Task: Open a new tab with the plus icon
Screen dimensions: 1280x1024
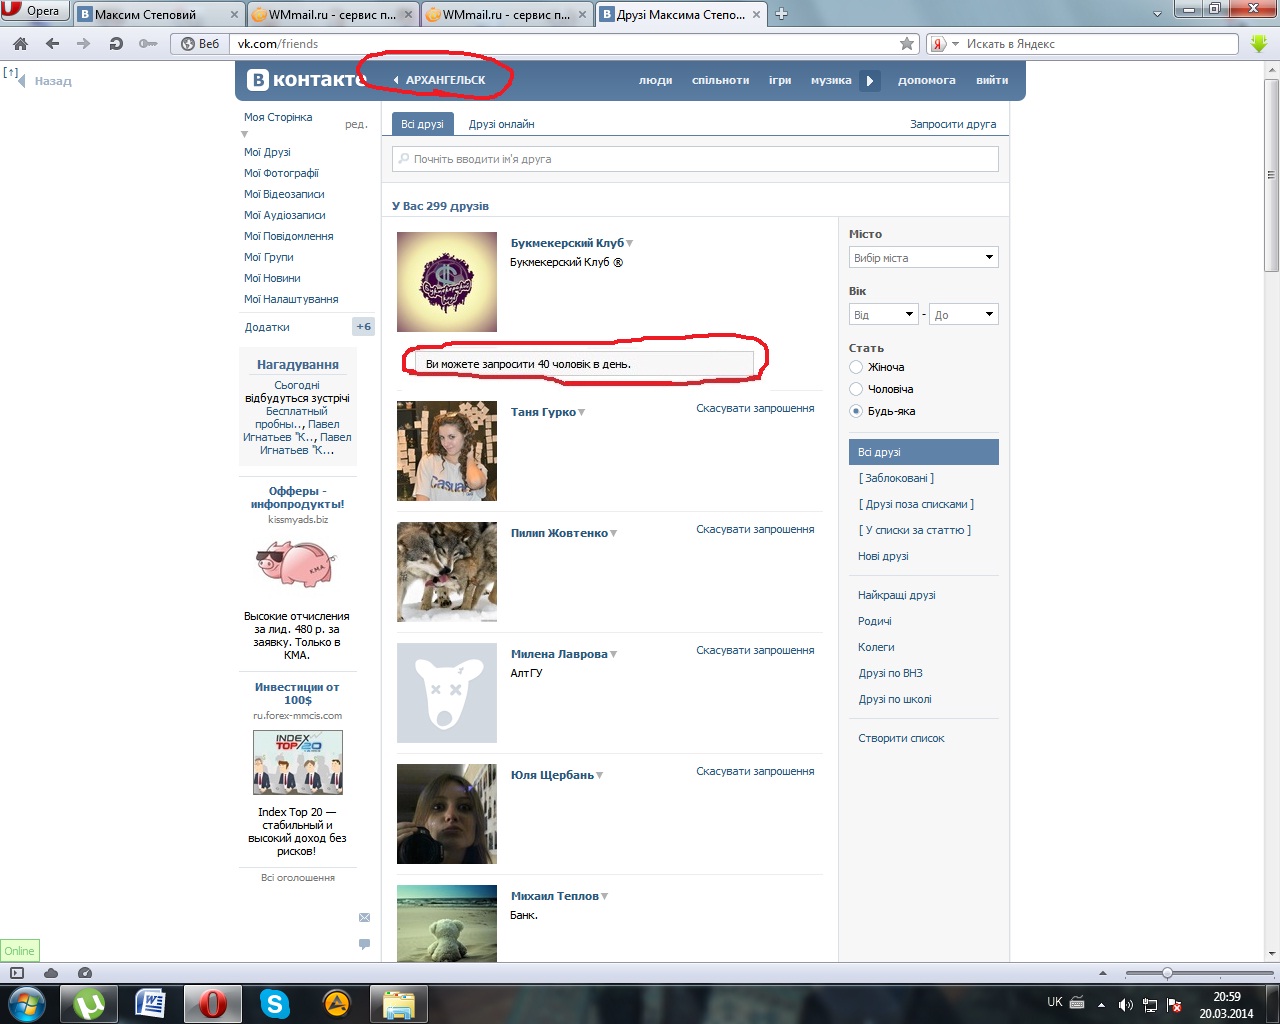Action: (782, 14)
